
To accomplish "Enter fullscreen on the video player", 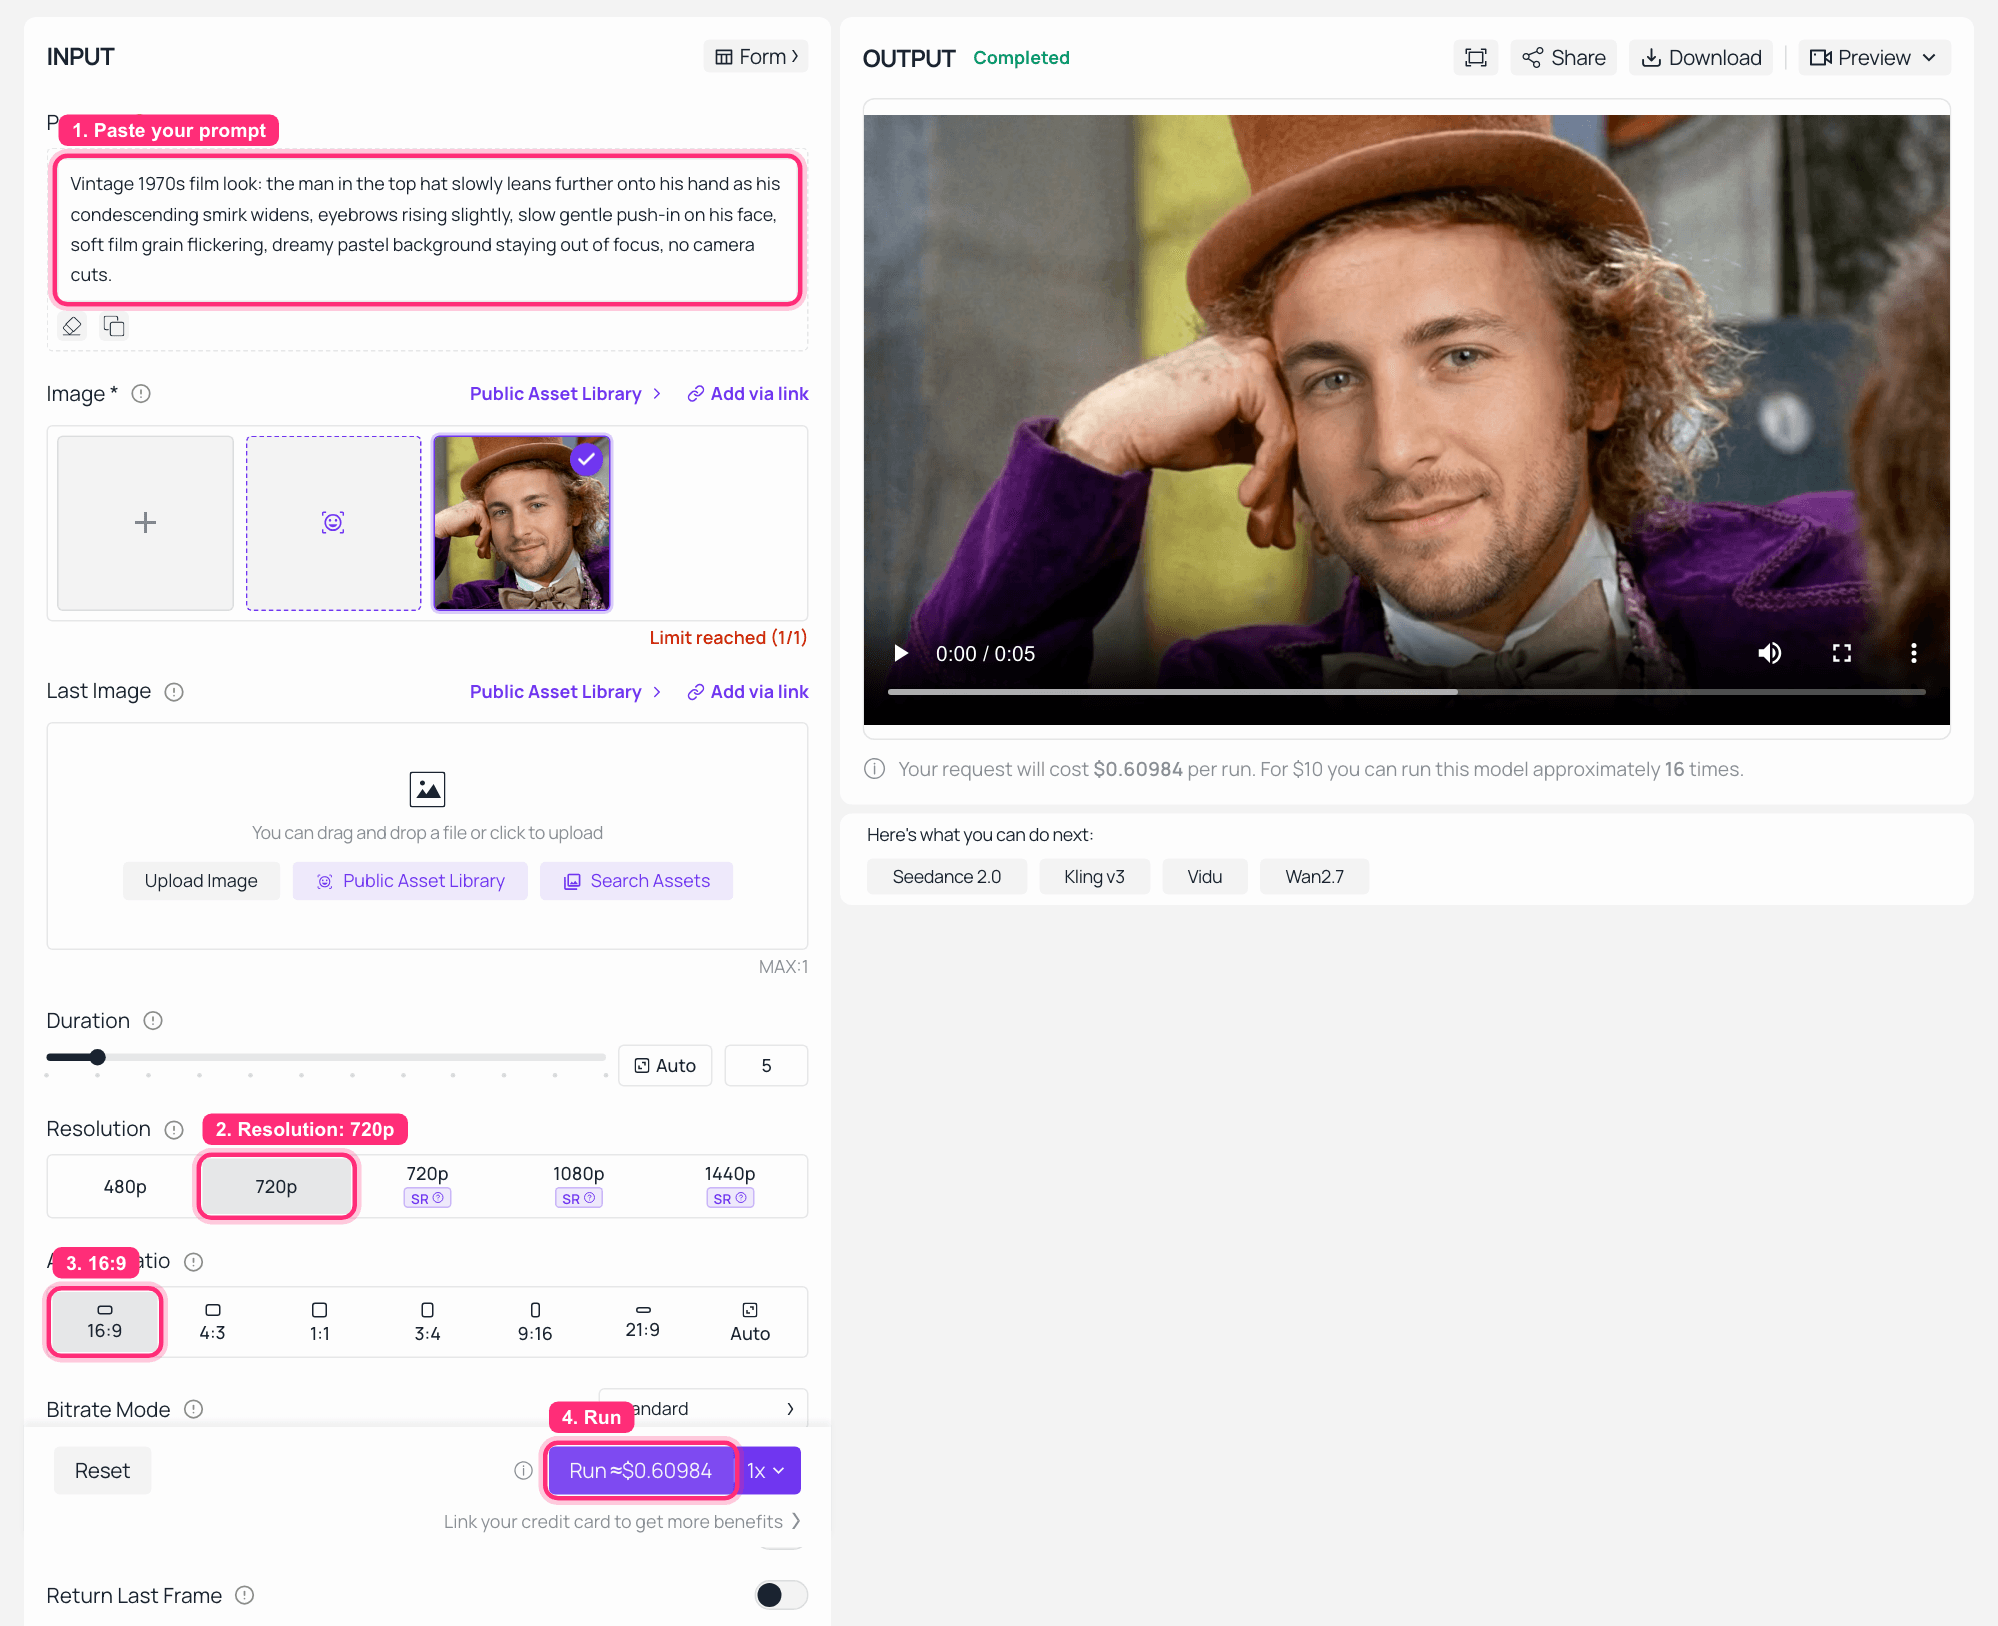I will click(1841, 653).
